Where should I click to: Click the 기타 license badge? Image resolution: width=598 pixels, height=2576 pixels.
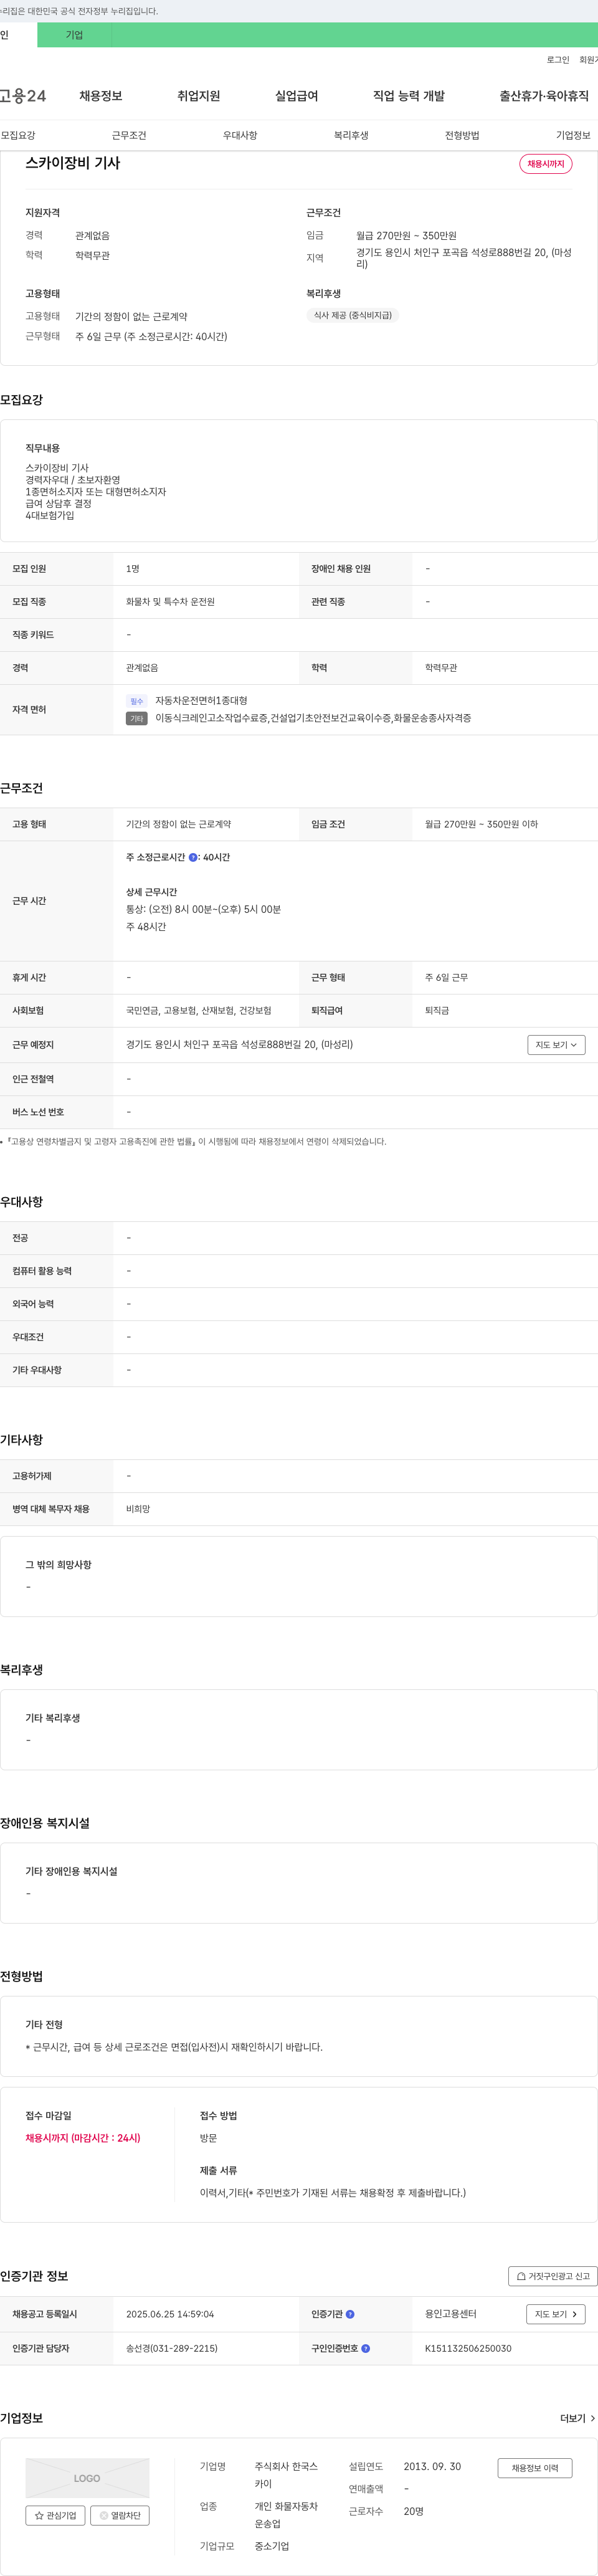pos(137,719)
